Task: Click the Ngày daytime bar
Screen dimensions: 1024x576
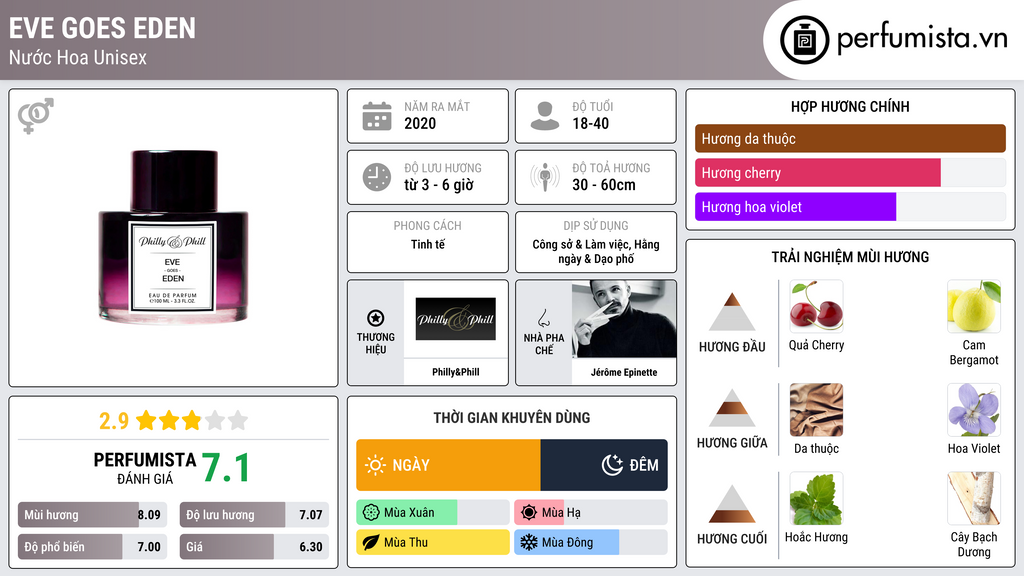Action: click(x=448, y=465)
